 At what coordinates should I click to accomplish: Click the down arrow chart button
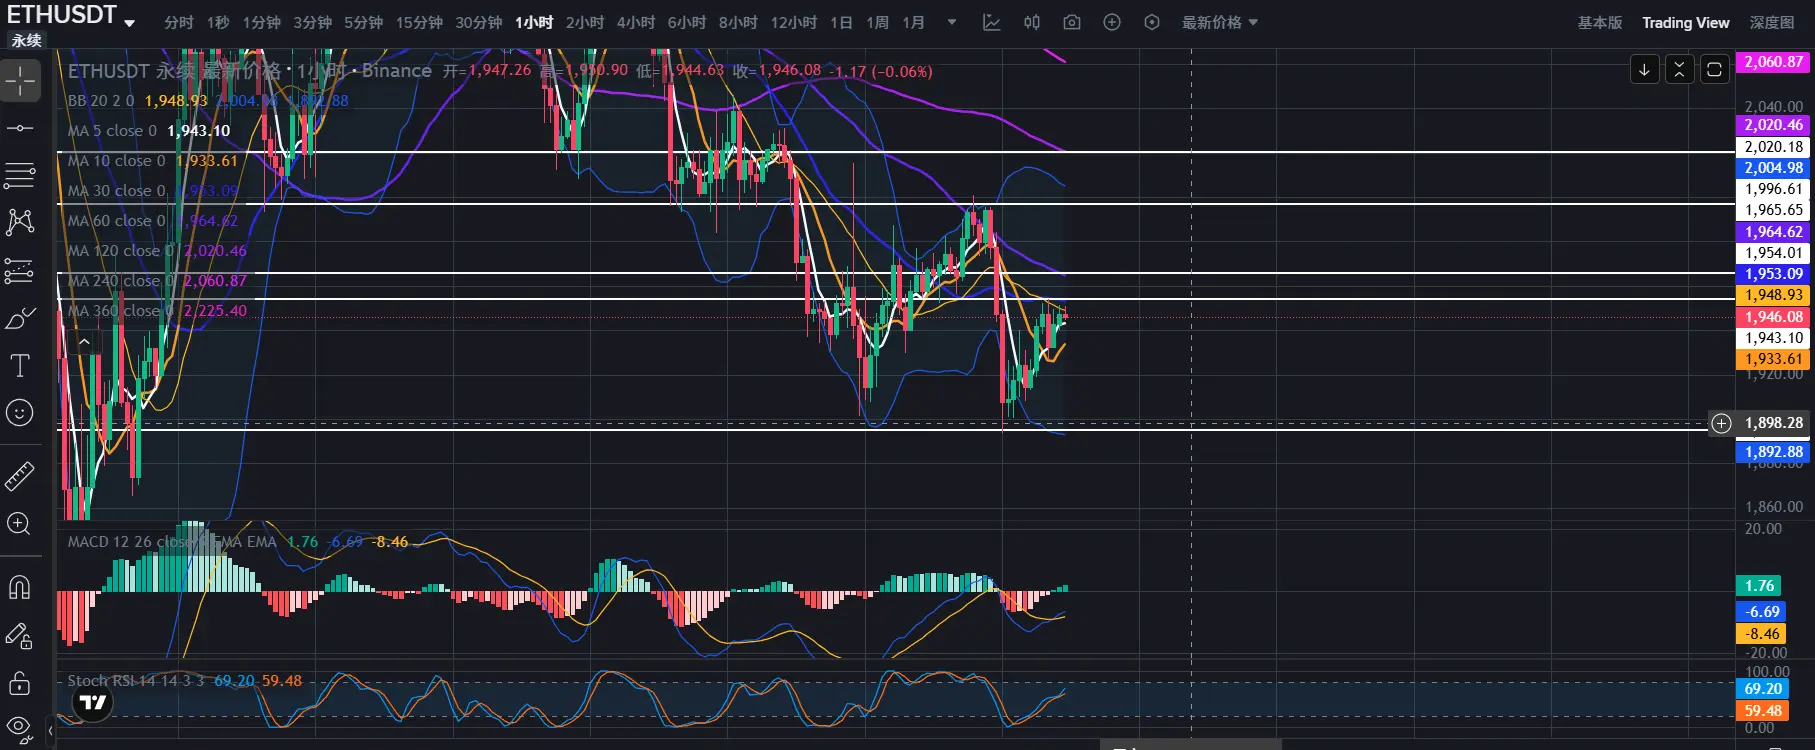1644,69
